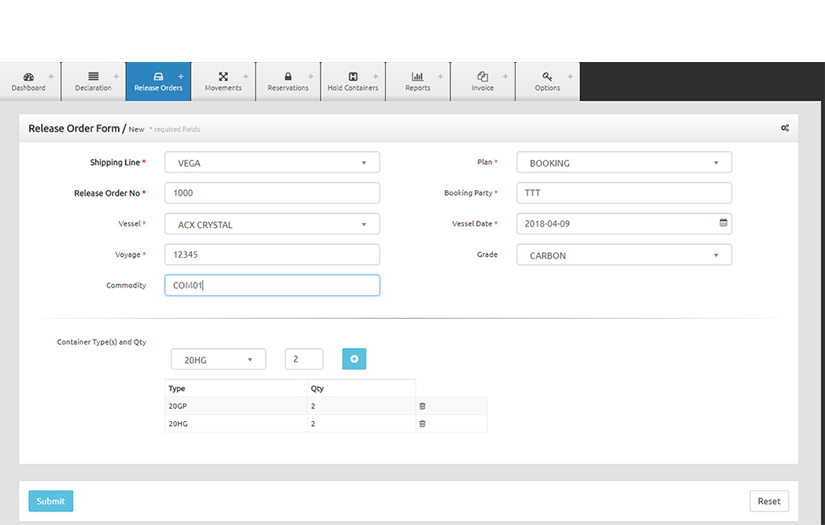Click the 20HG type cell in table

pyautogui.click(x=236, y=423)
